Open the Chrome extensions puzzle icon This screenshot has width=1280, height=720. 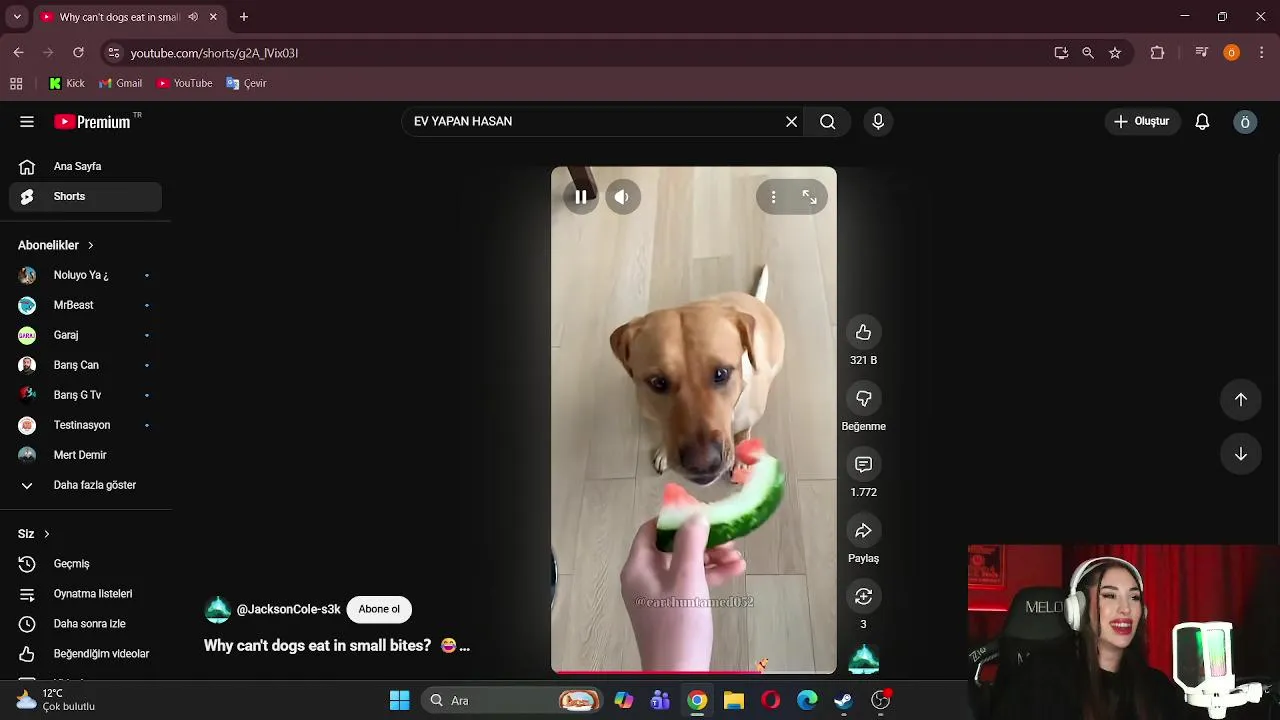pyautogui.click(x=1157, y=53)
